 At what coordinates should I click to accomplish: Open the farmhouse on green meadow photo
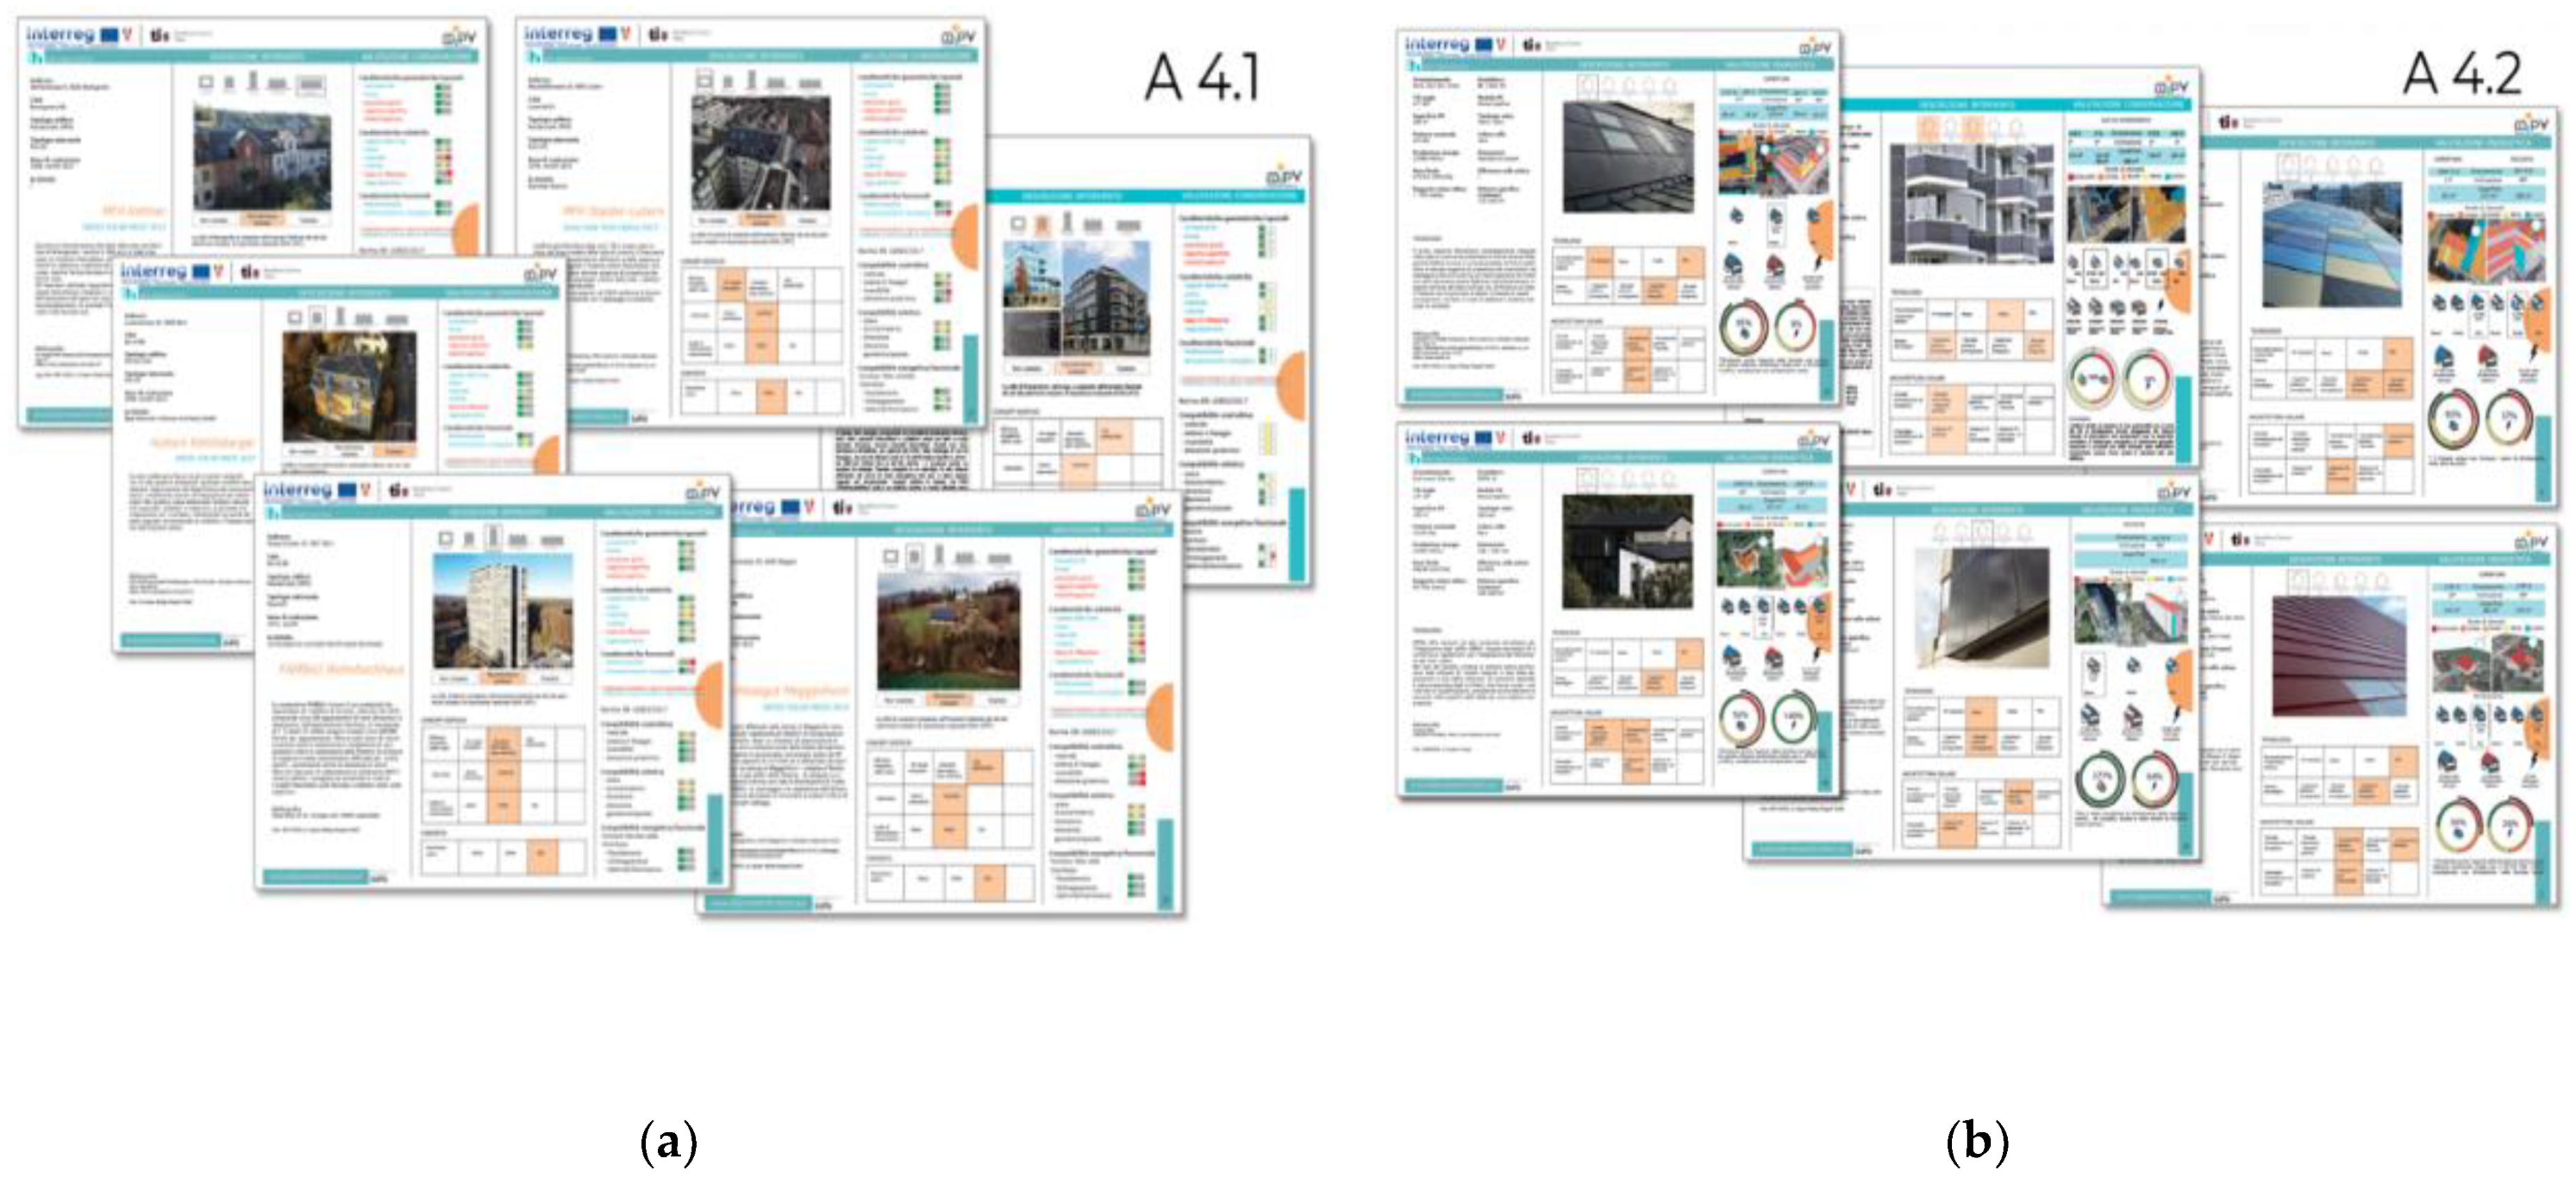[x=948, y=630]
